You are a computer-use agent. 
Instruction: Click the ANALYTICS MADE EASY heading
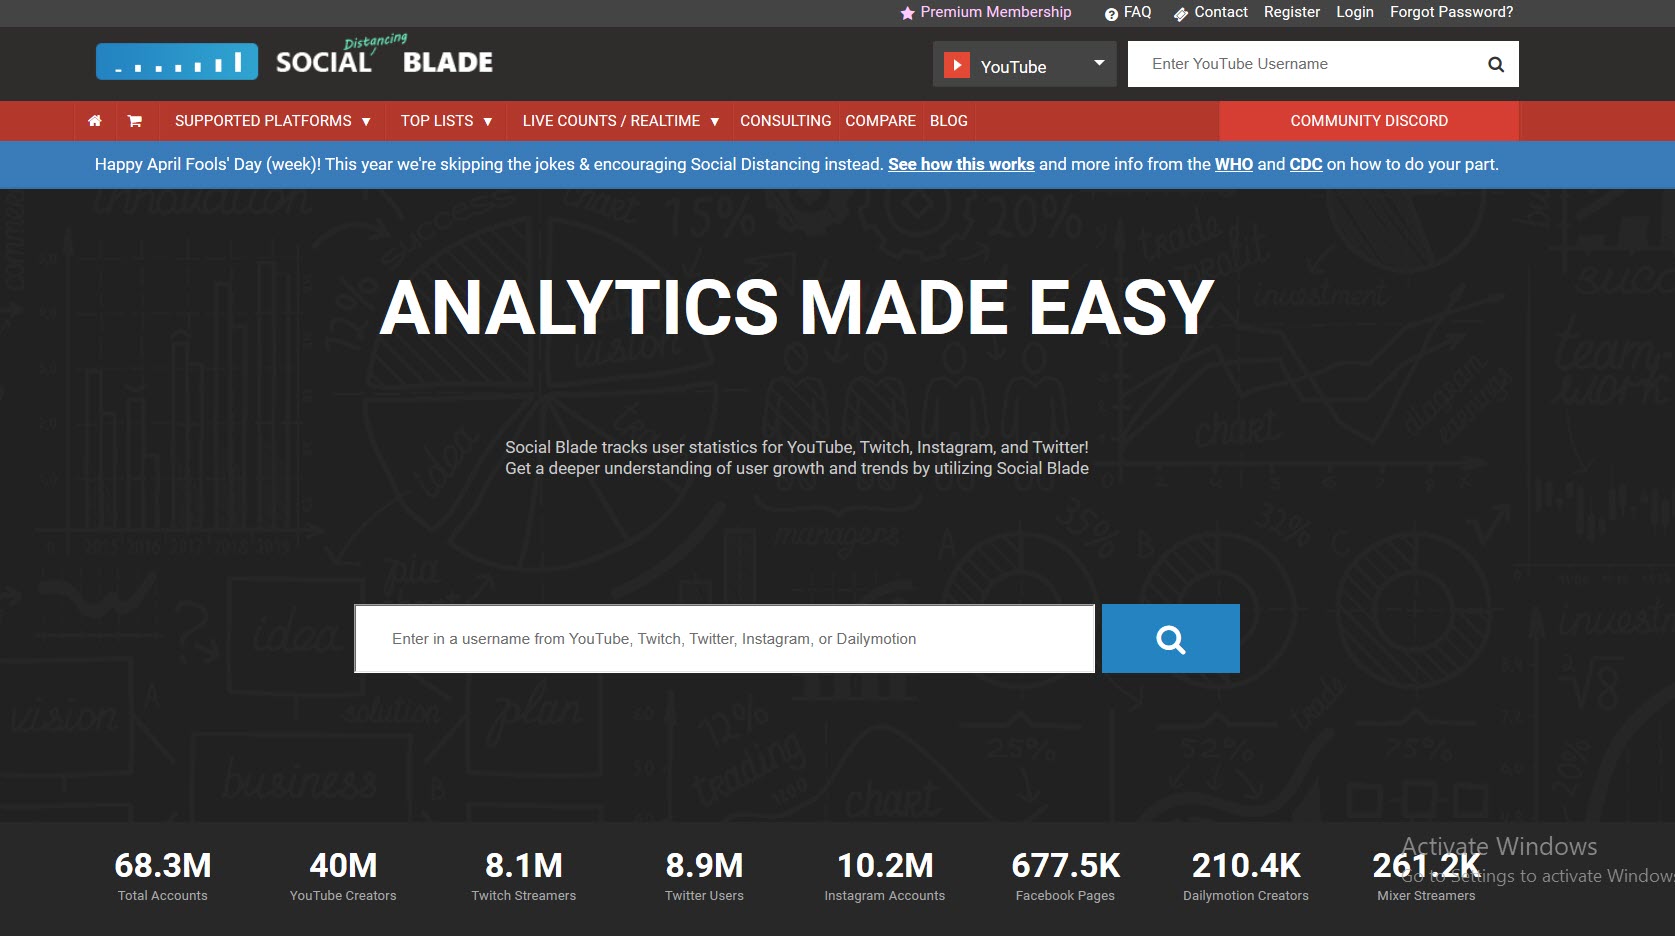(x=797, y=307)
